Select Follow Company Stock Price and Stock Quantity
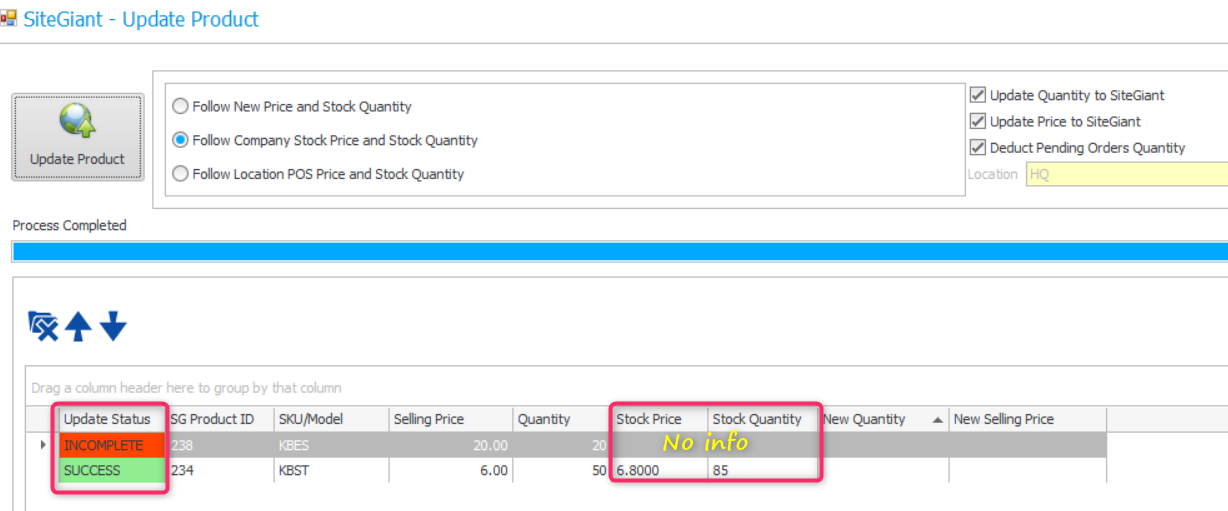1228x511 pixels. point(325,140)
